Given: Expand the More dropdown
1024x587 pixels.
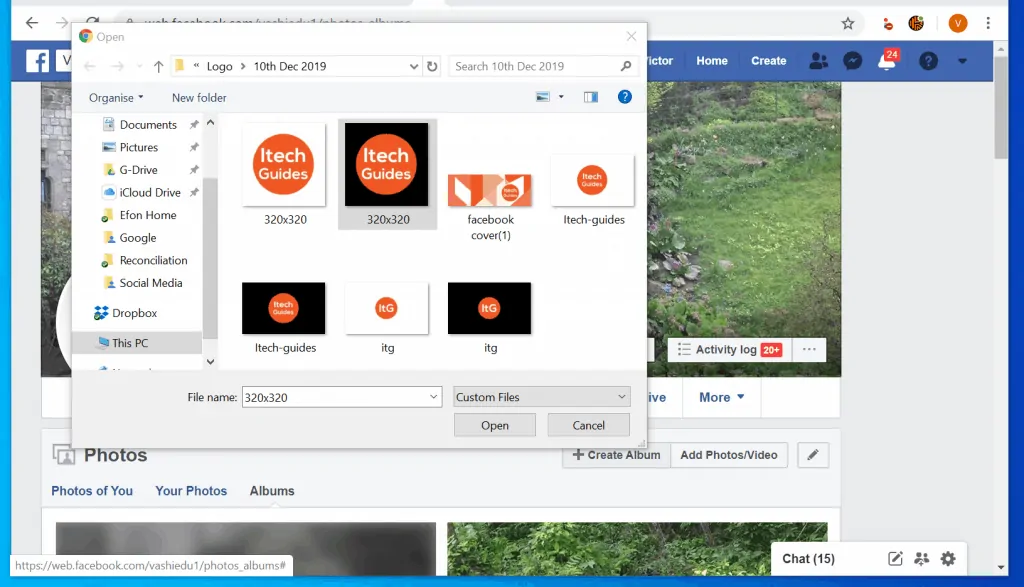Looking at the screenshot, I should (x=720, y=396).
